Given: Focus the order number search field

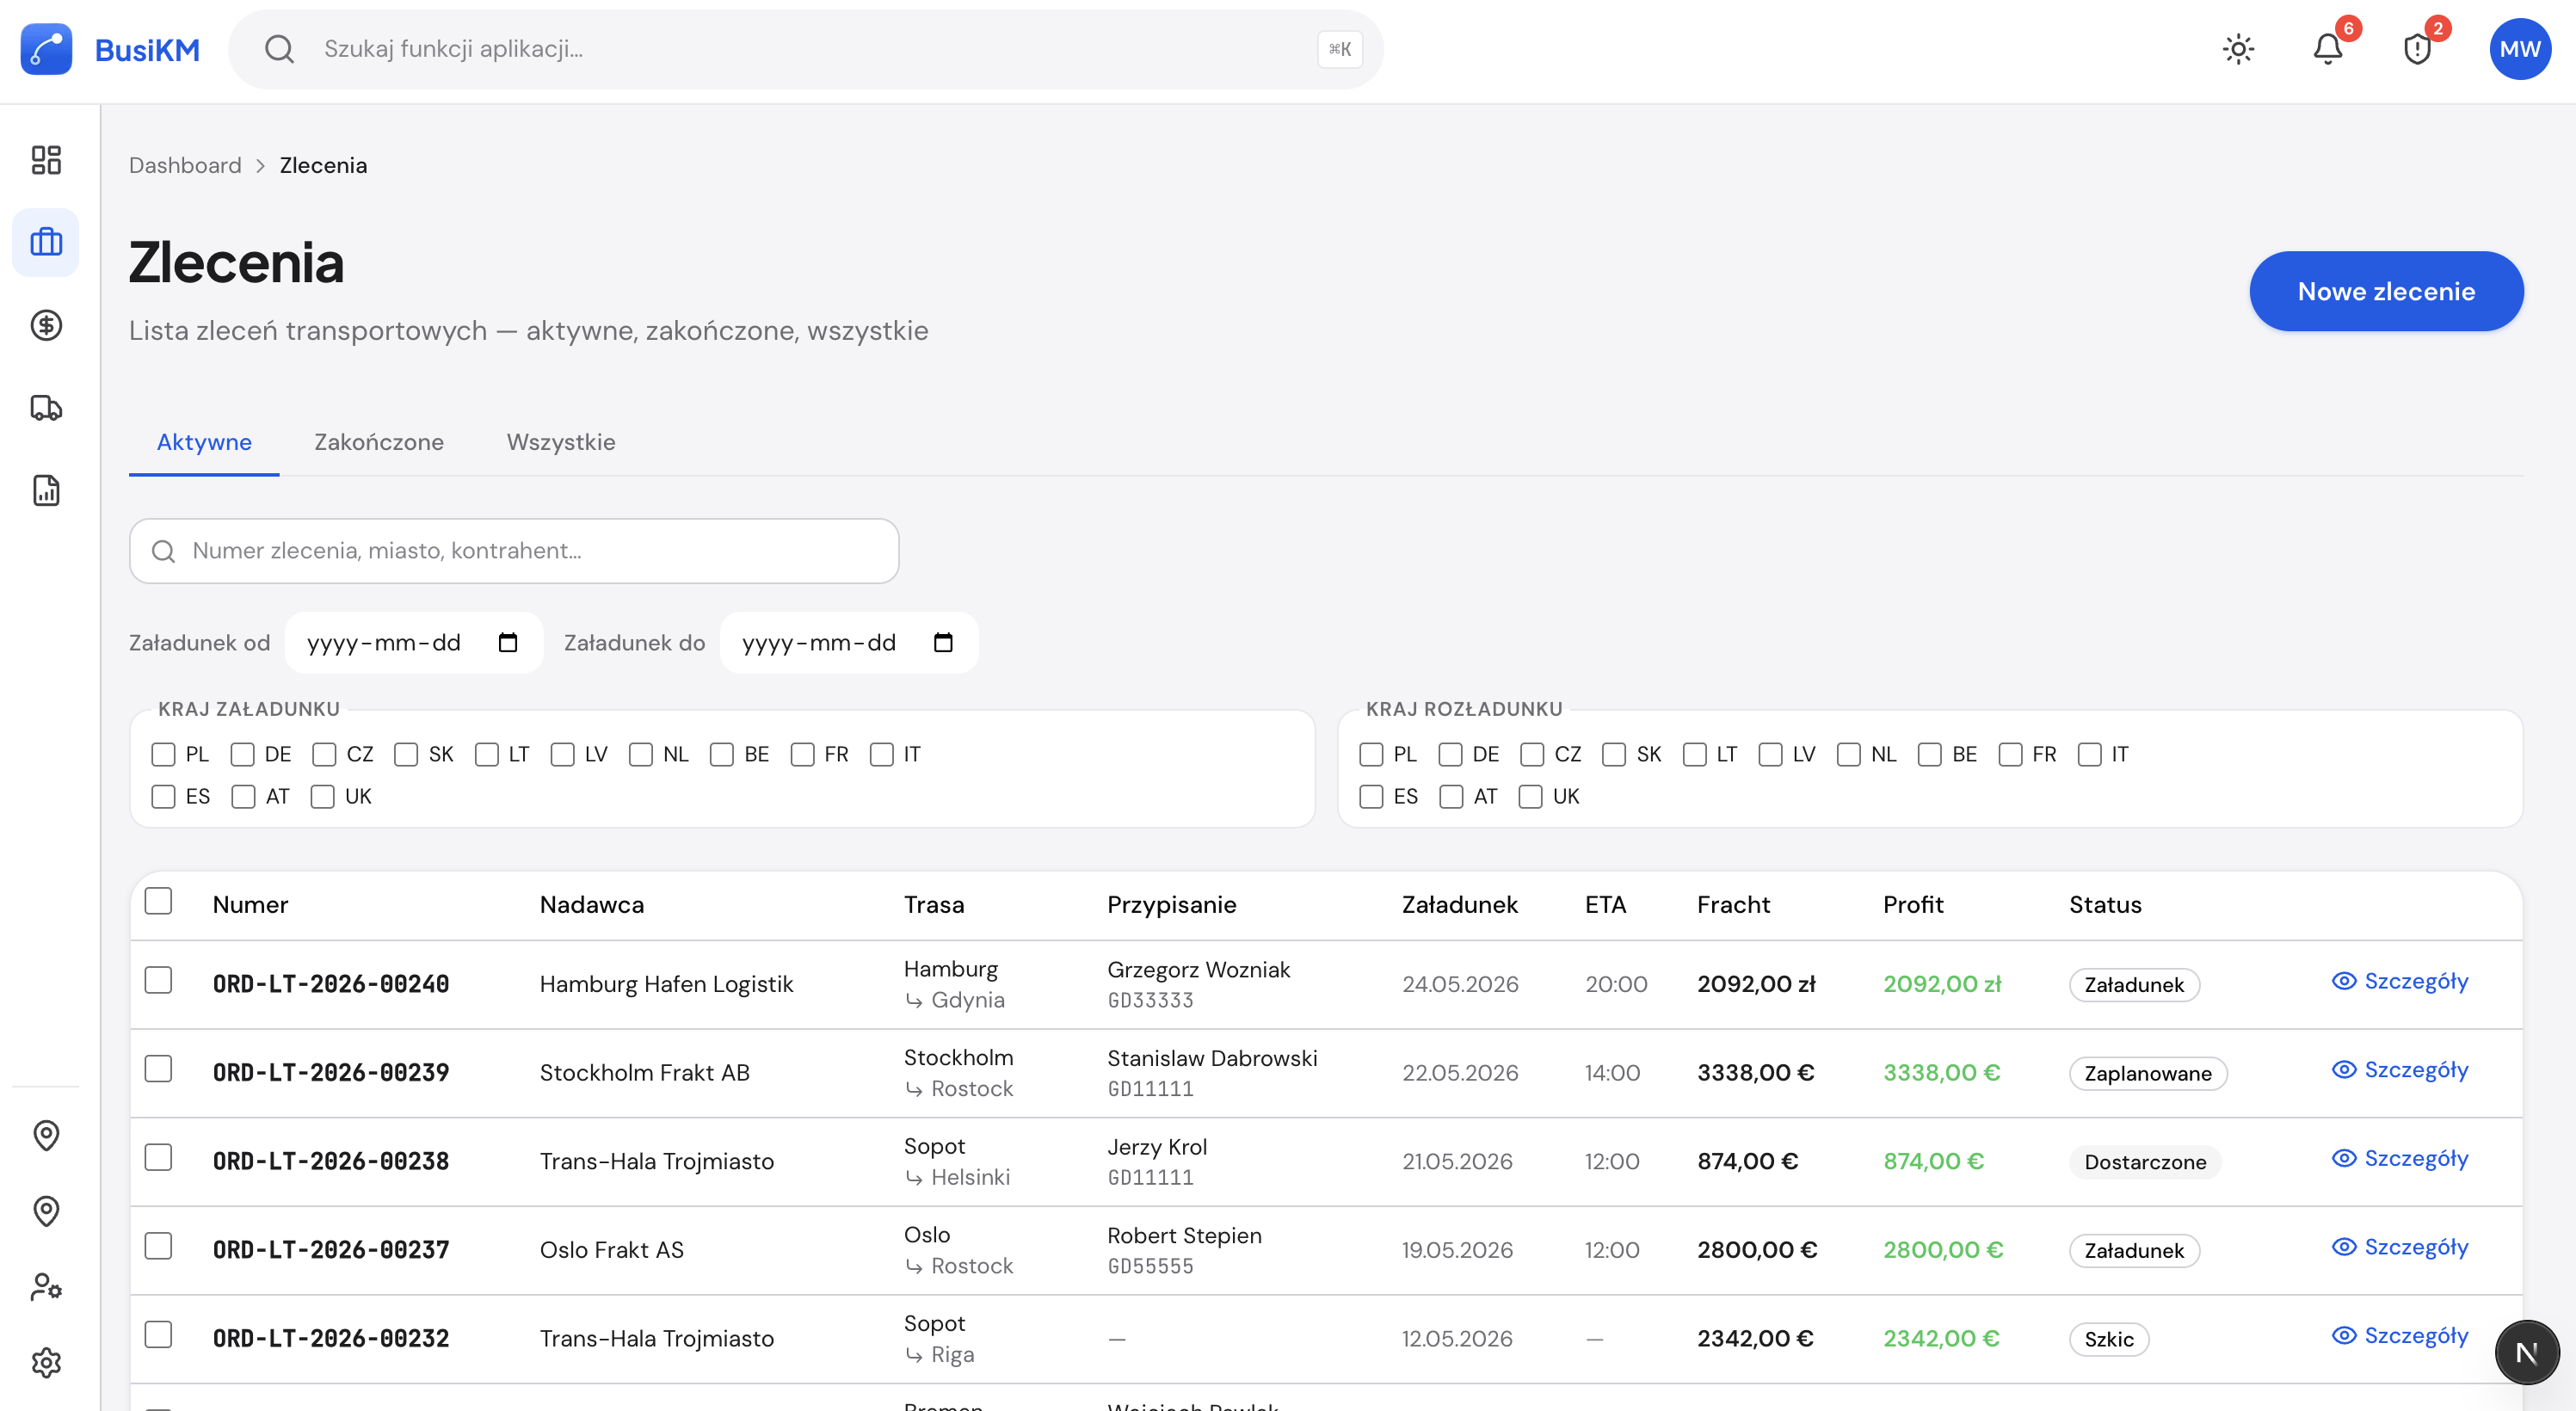Looking at the screenshot, I should pyautogui.click(x=514, y=551).
